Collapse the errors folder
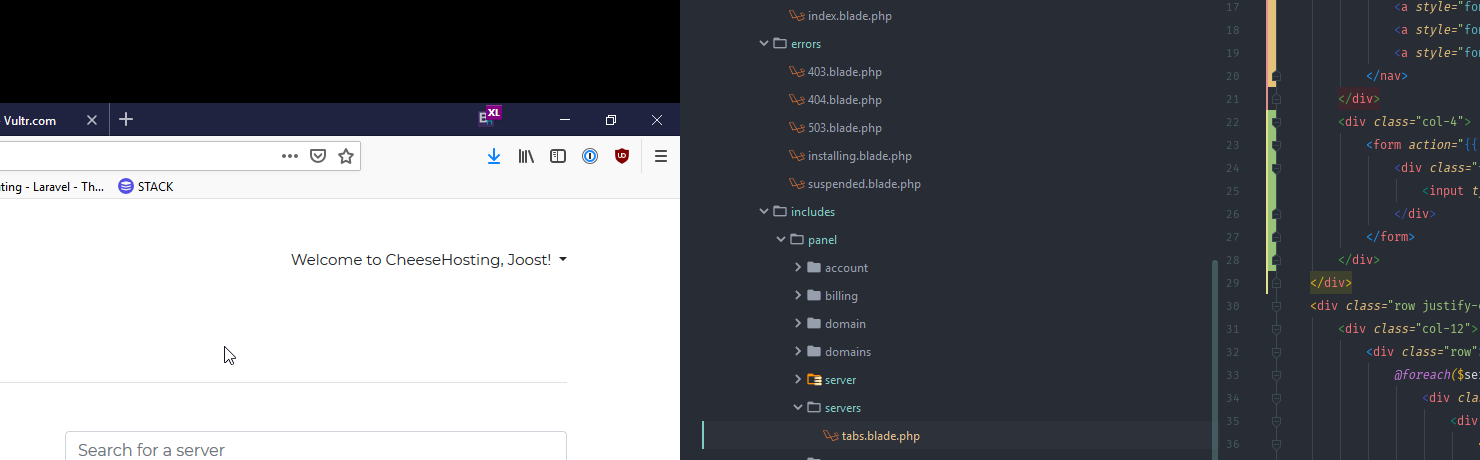Image resolution: width=1480 pixels, height=460 pixels. click(765, 44)
